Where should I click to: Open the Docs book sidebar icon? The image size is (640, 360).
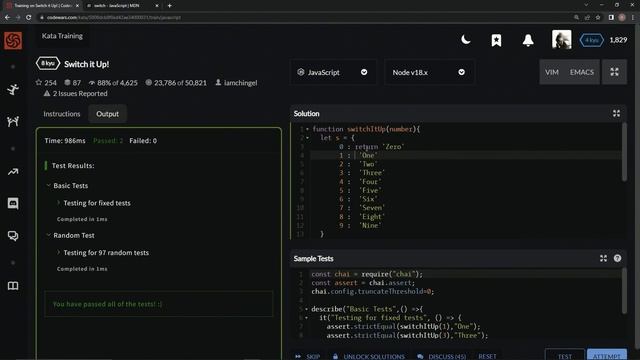(13, 286)
